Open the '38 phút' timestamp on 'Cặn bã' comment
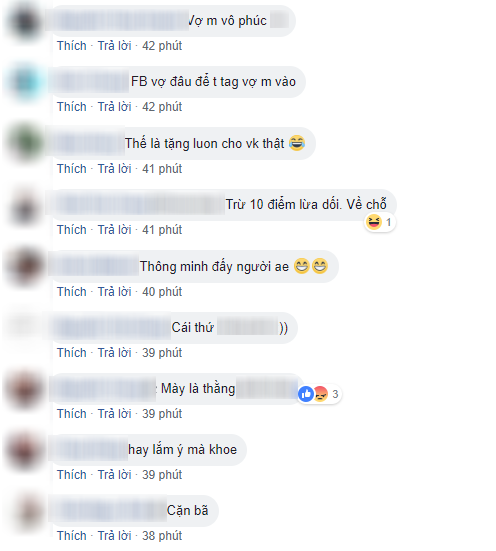The width and height of the screenshot is (496, 551). click(162, 536)
